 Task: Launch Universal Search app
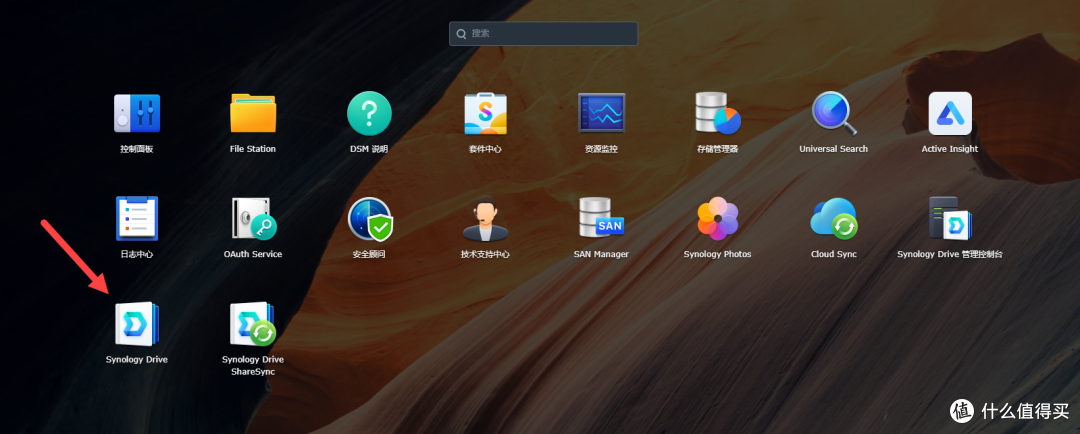click(x=833, y=114)
